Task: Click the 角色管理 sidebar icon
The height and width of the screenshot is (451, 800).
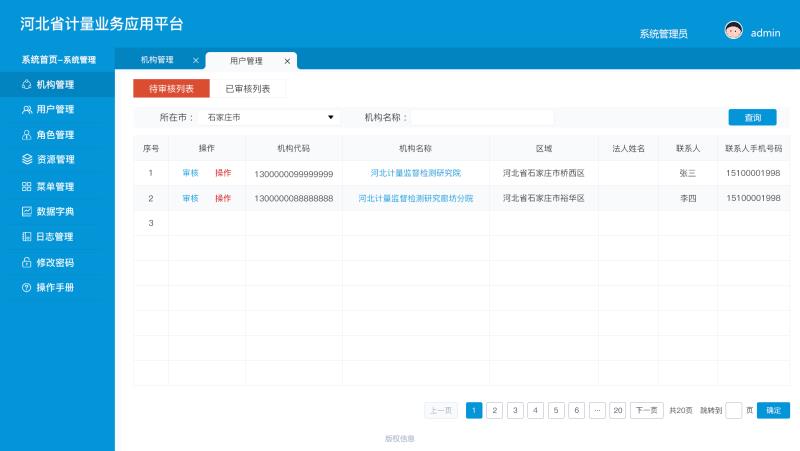Action: coord(26,135)
